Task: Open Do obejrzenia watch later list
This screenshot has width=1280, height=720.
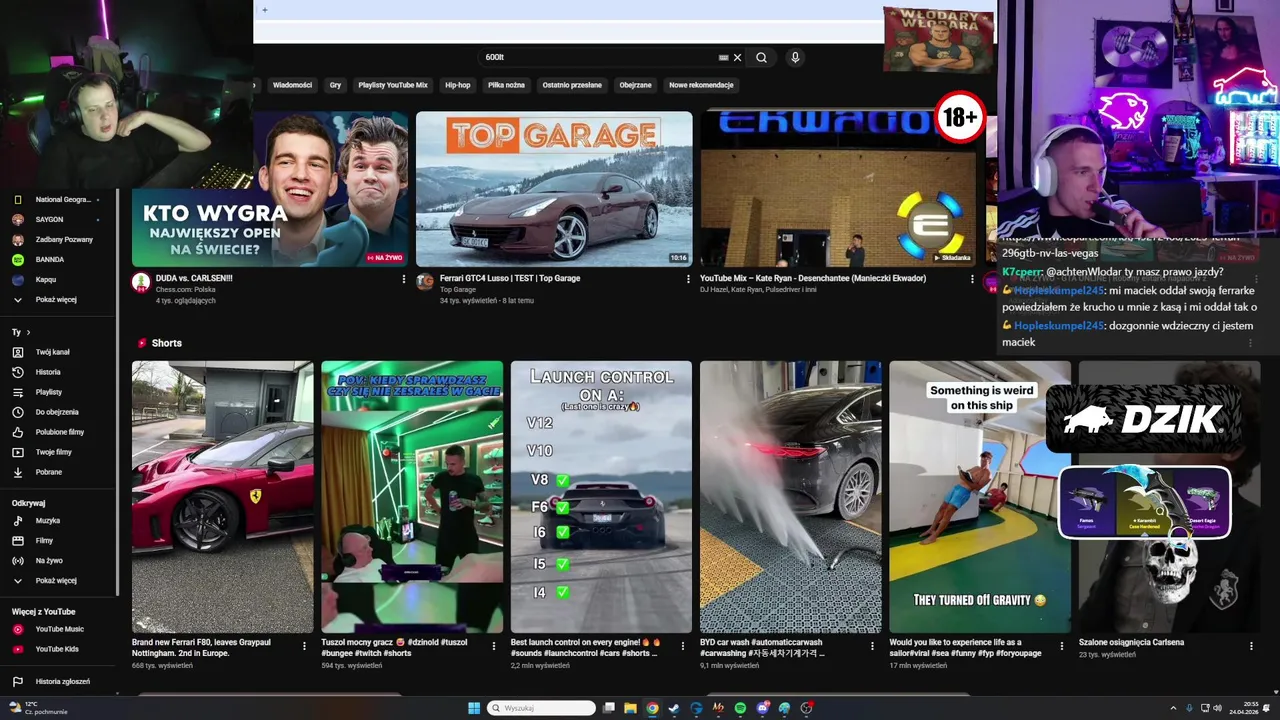Action: click(57, 412)
